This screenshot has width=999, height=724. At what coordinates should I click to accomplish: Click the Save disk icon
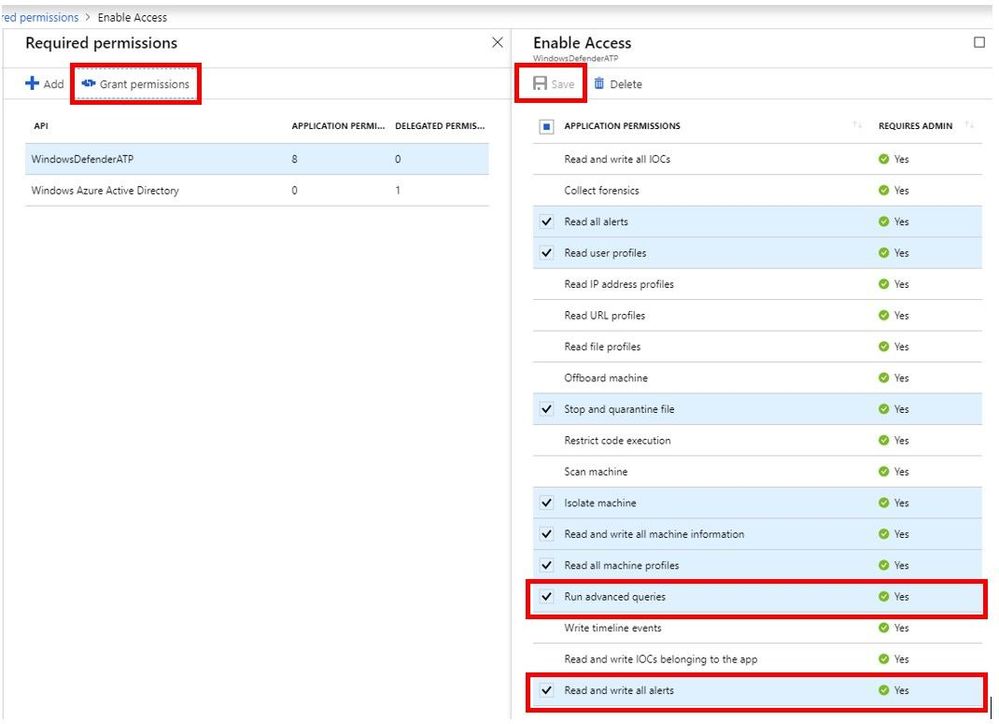coord(540,83)
